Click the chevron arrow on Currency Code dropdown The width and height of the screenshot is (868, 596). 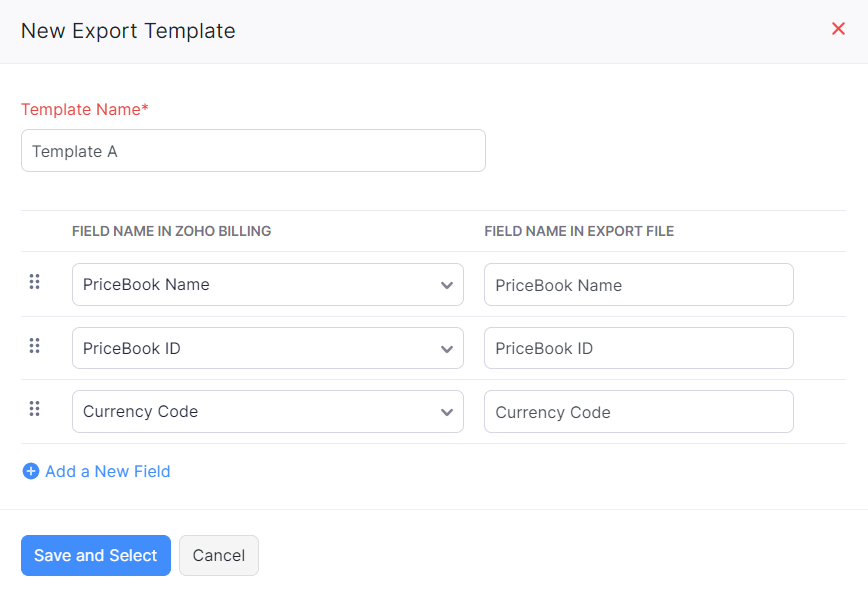tap(447, 412)
